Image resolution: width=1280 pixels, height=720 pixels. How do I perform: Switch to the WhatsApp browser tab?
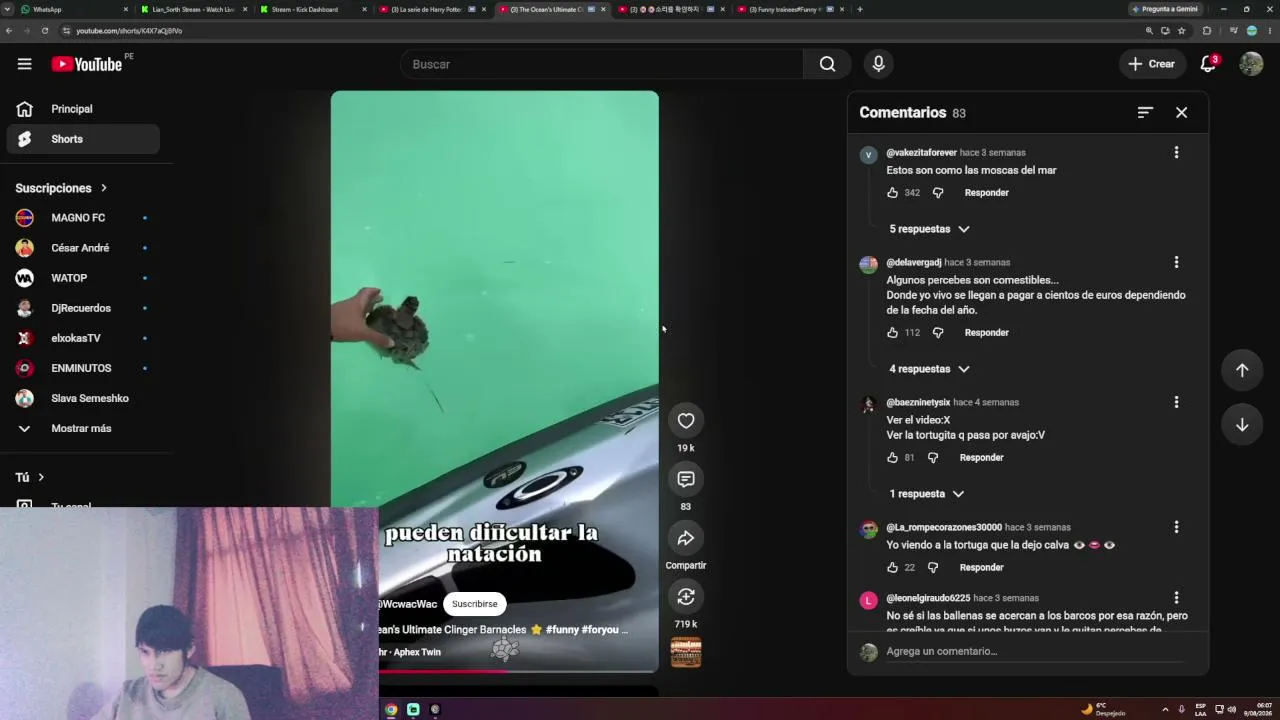[75, 9]
